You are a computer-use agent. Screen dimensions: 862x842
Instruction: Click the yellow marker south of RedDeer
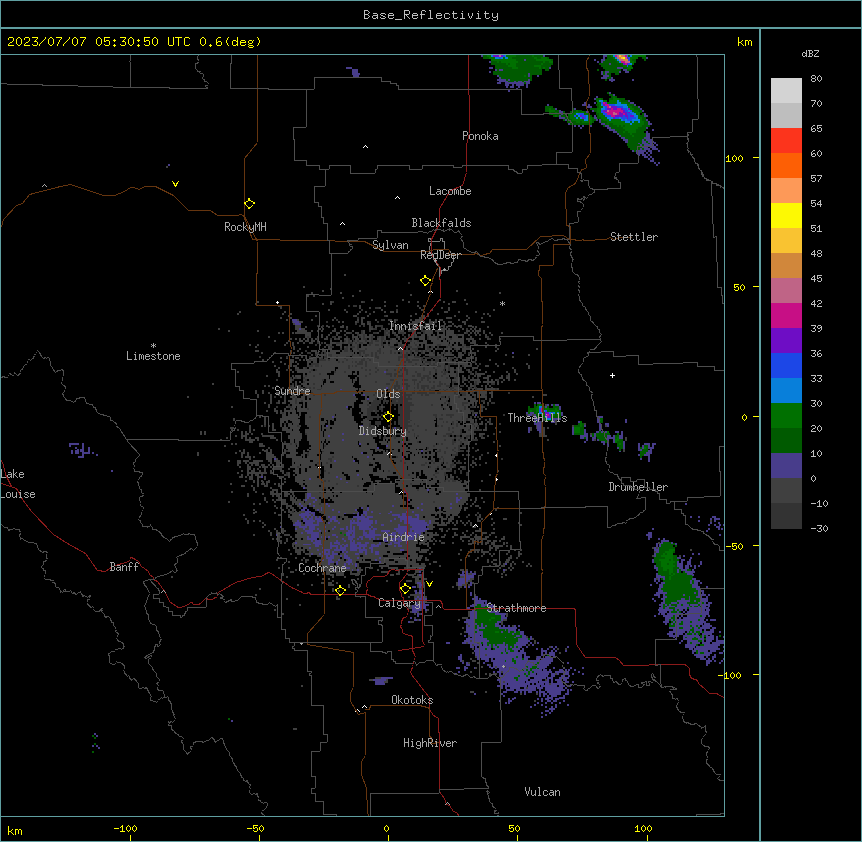coord(425,281)
